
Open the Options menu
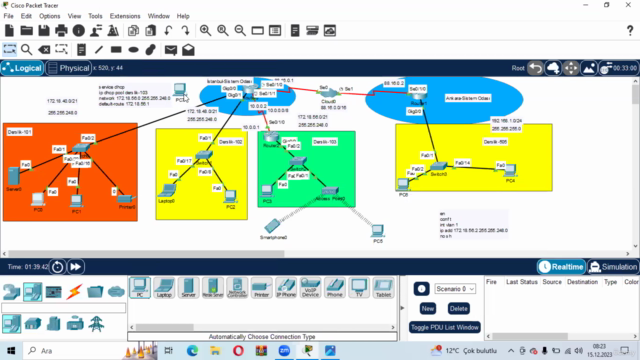coord(49,16)
